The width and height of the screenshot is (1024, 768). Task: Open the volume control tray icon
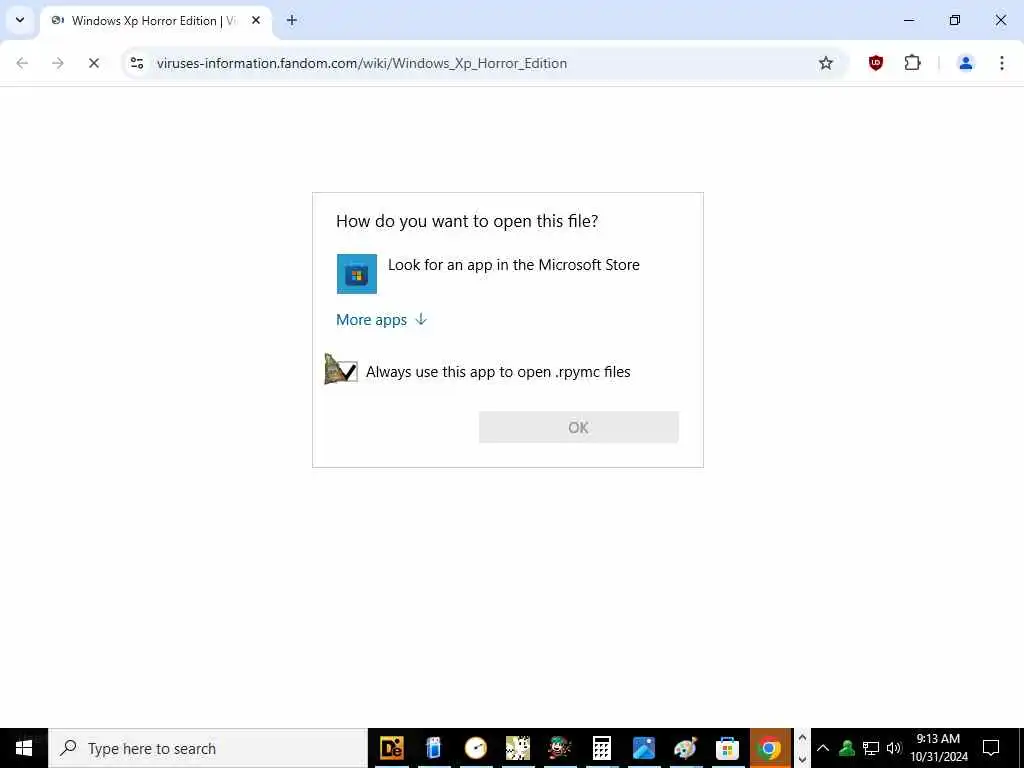[x=893, y=748]
